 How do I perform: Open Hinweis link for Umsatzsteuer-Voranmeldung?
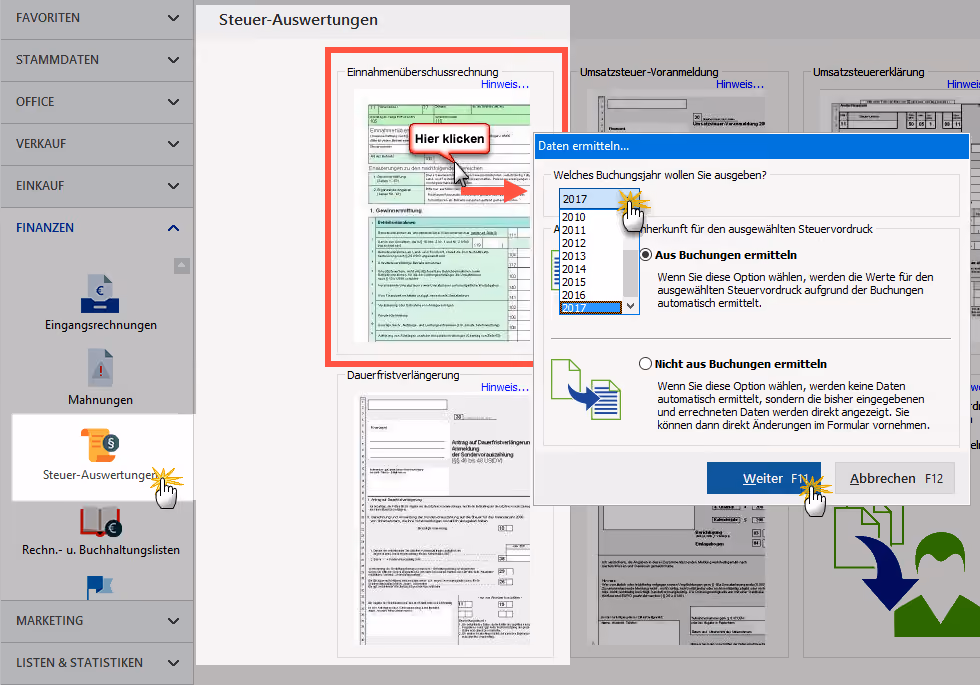point(740,84)
